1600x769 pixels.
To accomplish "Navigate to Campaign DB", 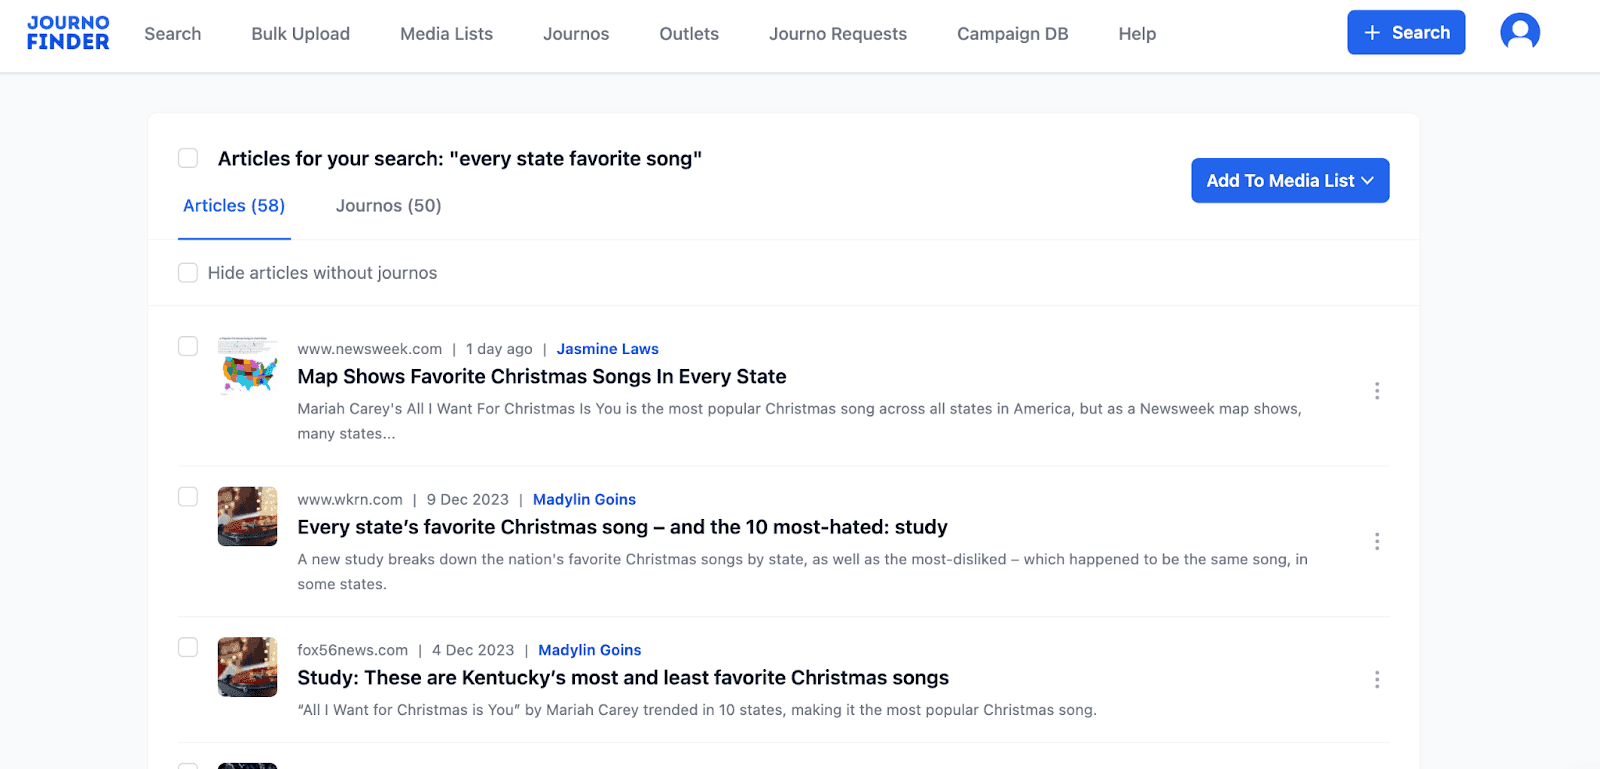I will (x=1012, y=33).
